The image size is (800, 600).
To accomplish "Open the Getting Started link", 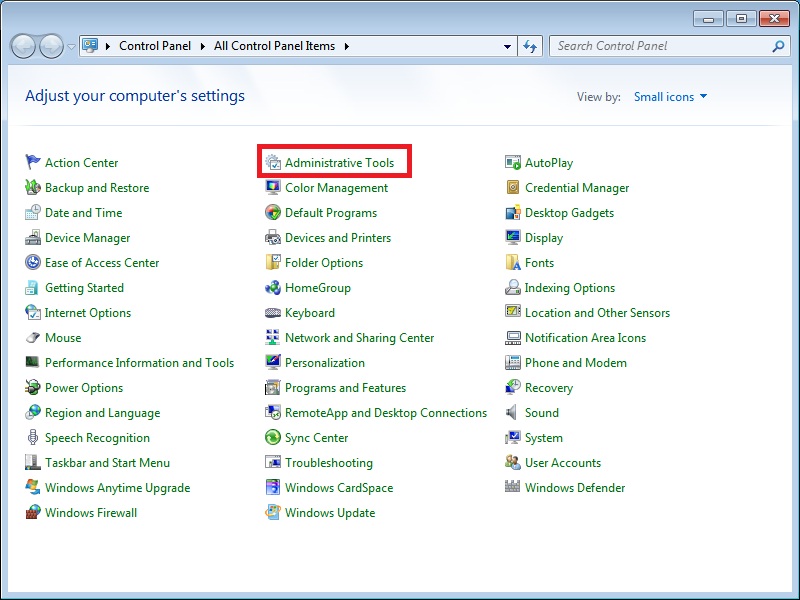I will 85,288.
